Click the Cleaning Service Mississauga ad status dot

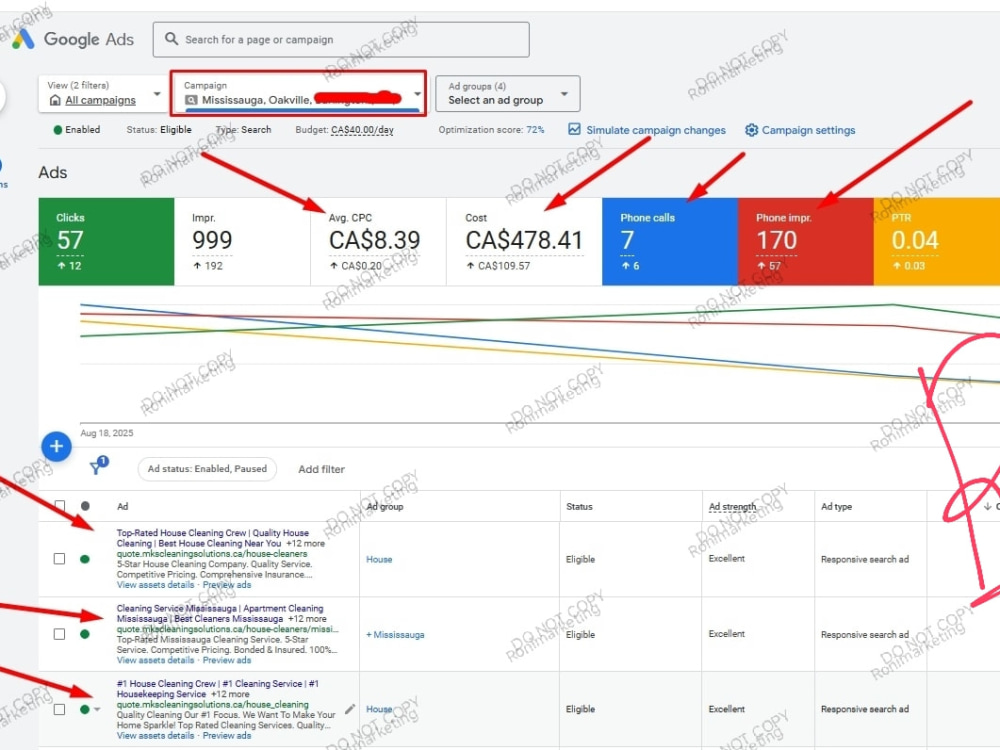85,634
